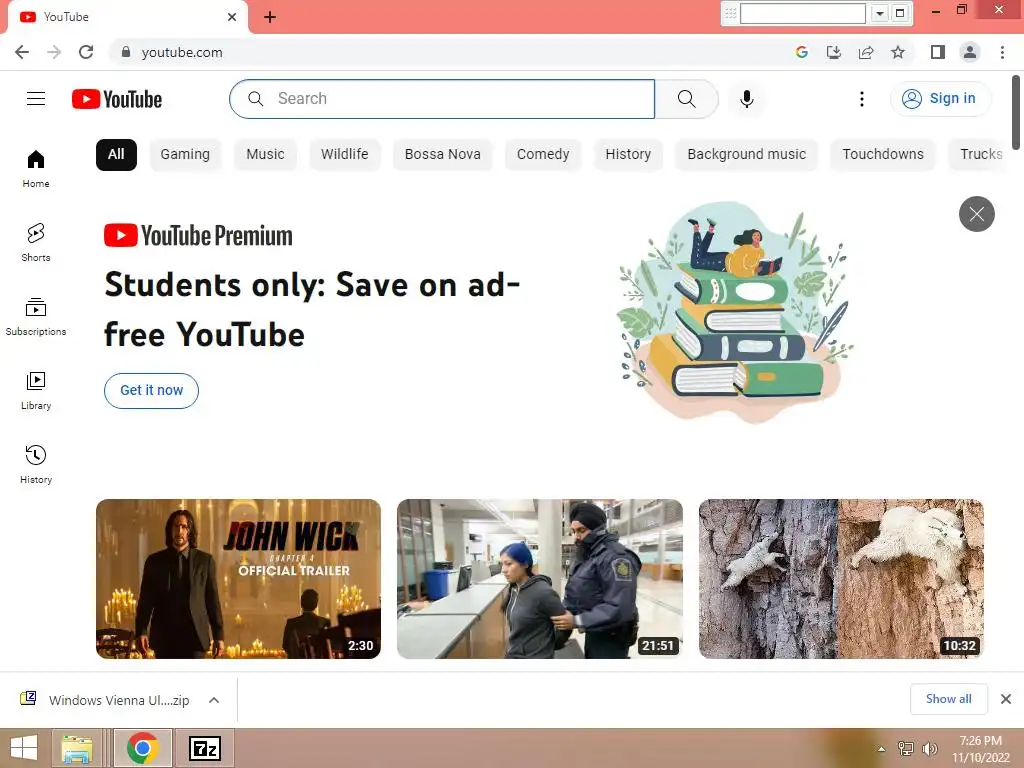The width and height of the screenshot is (1024, 768).
Task: Open Library from the sidebar
Action: (36, 391)
